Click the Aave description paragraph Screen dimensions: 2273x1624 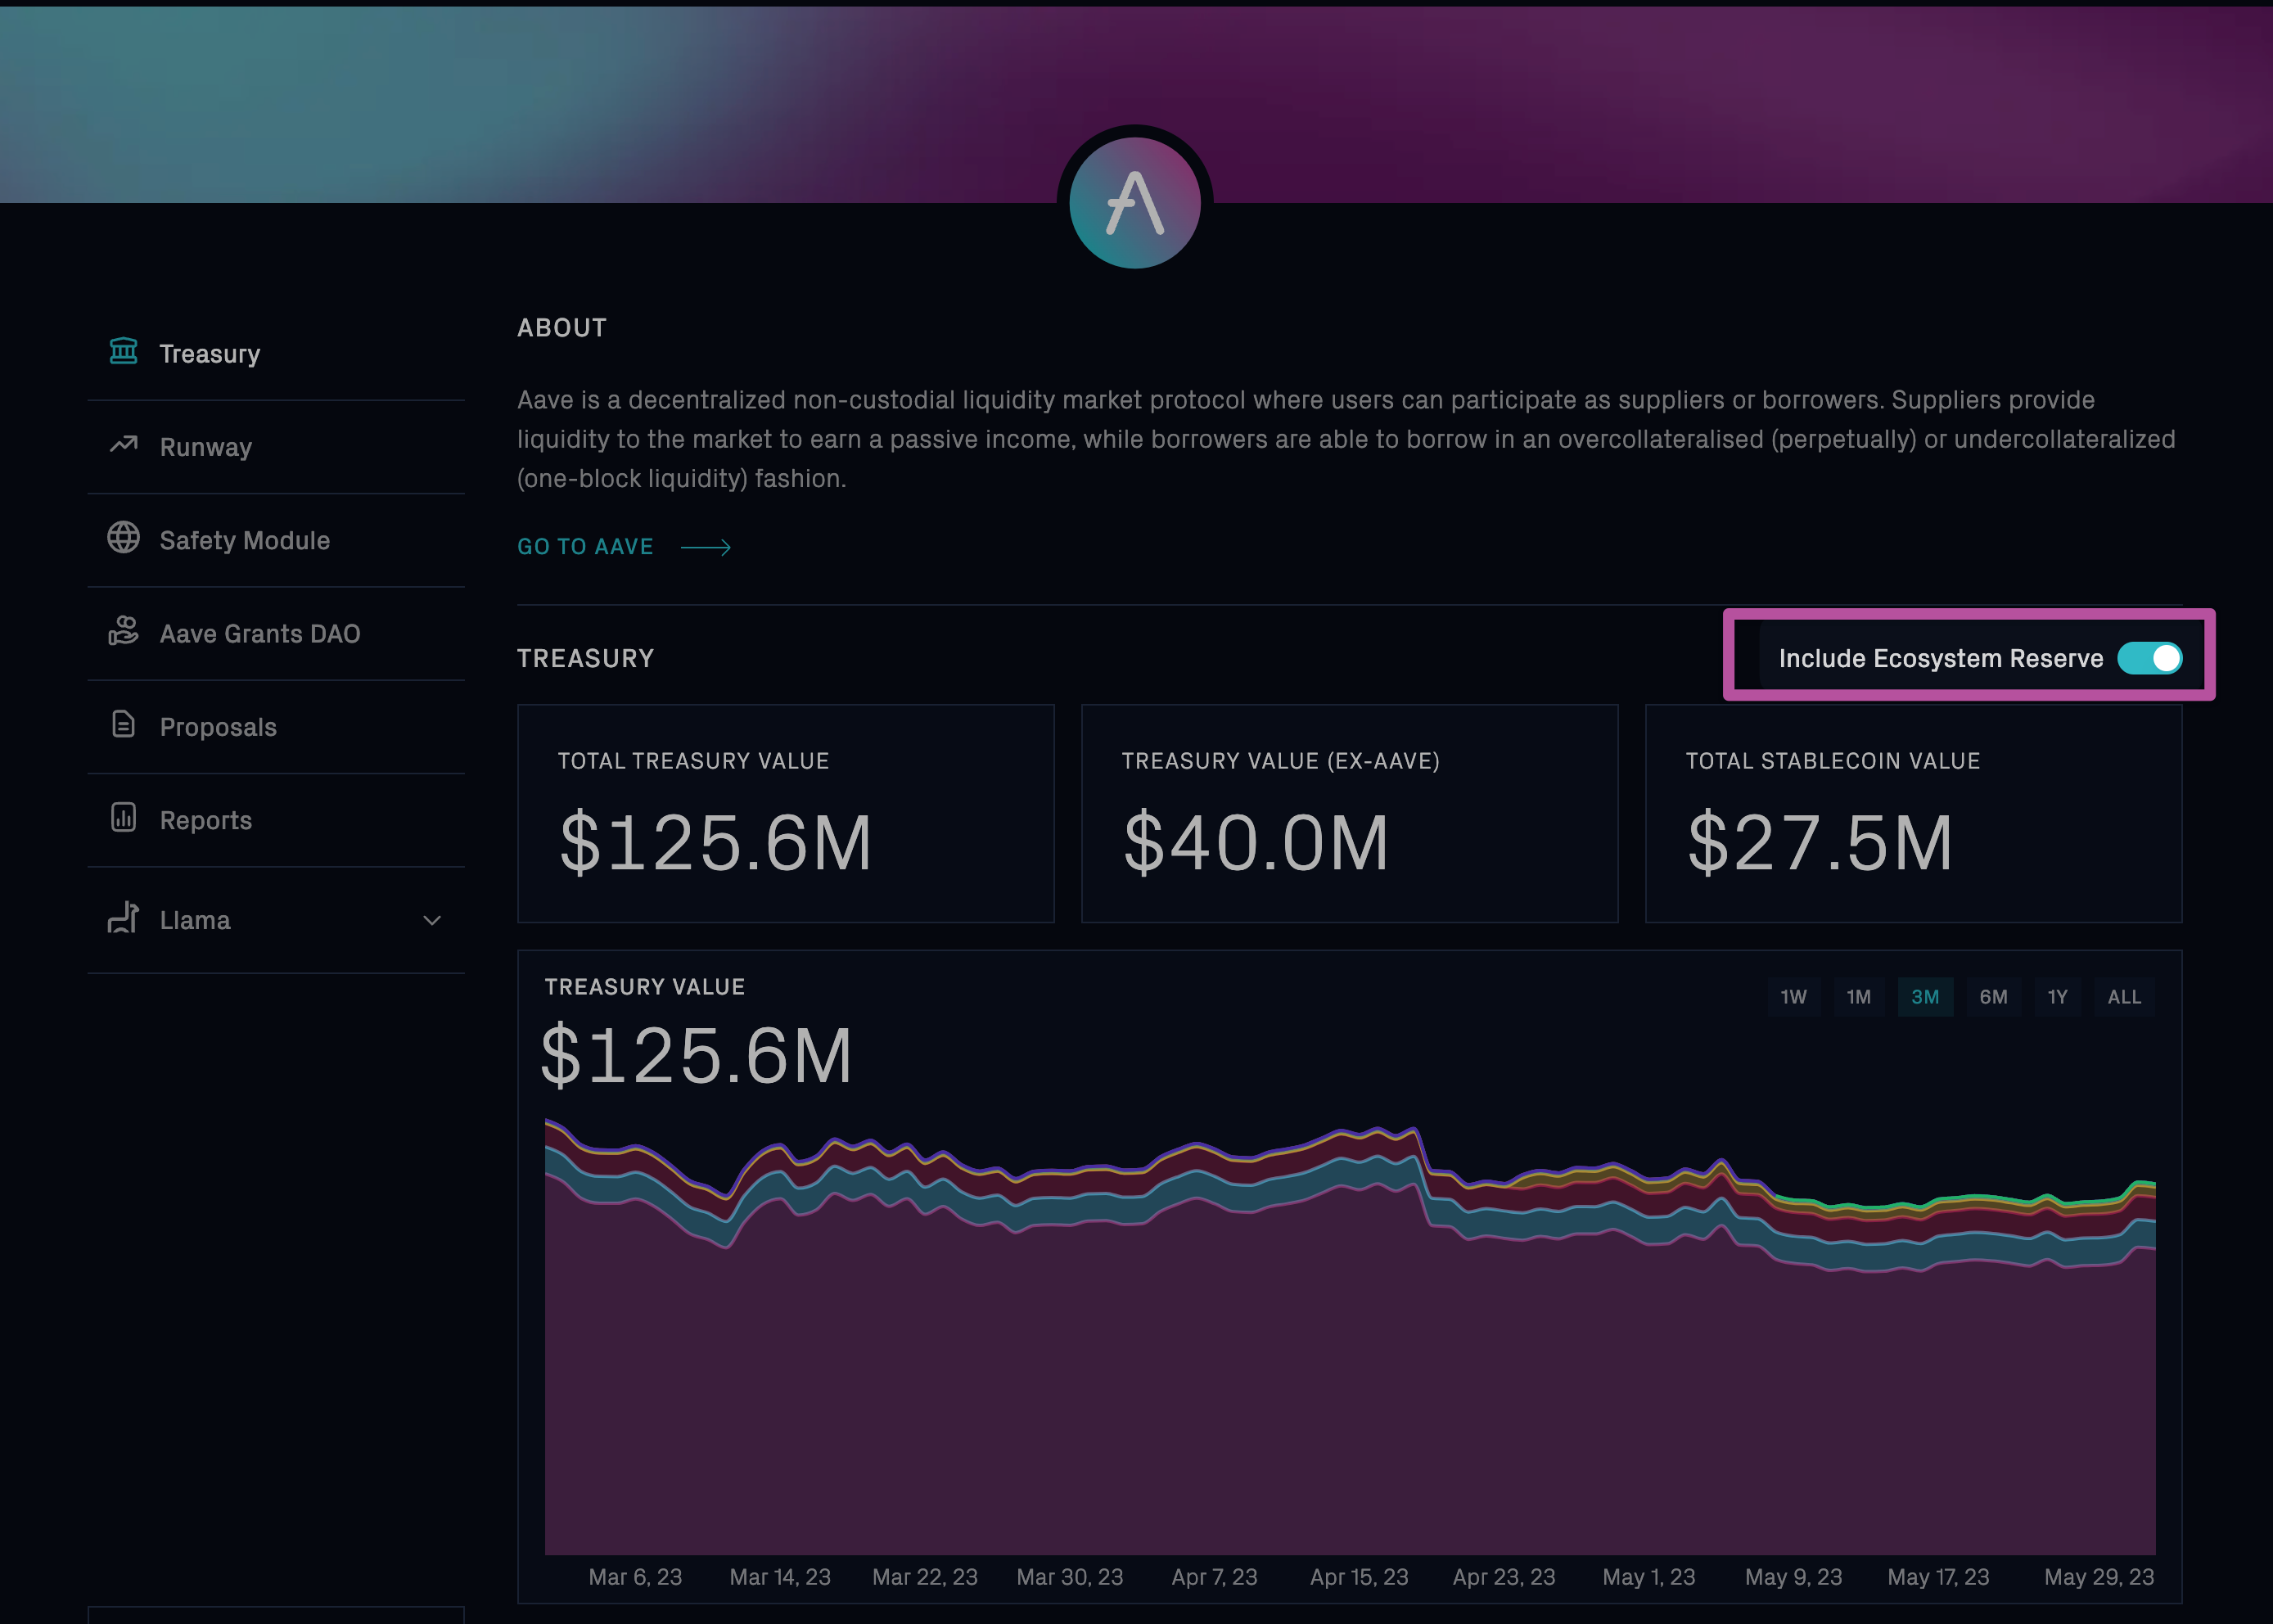[x=1346, y=439]
